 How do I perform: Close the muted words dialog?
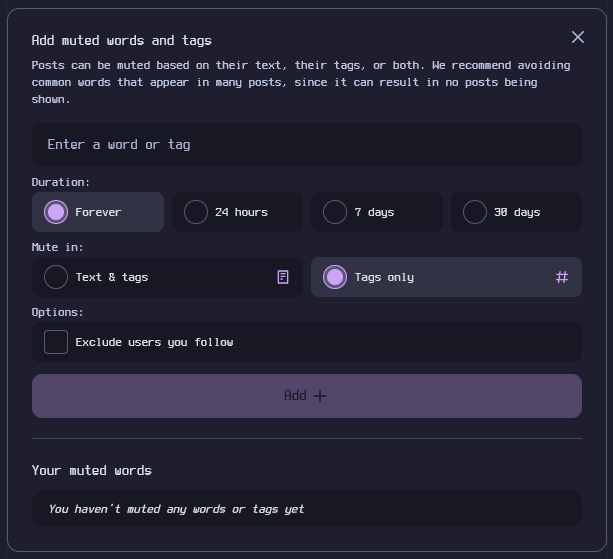[x=577, y=37]
